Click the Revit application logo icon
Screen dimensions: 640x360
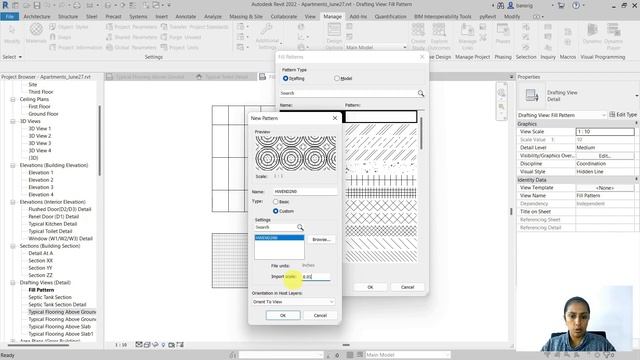[5, 5]
